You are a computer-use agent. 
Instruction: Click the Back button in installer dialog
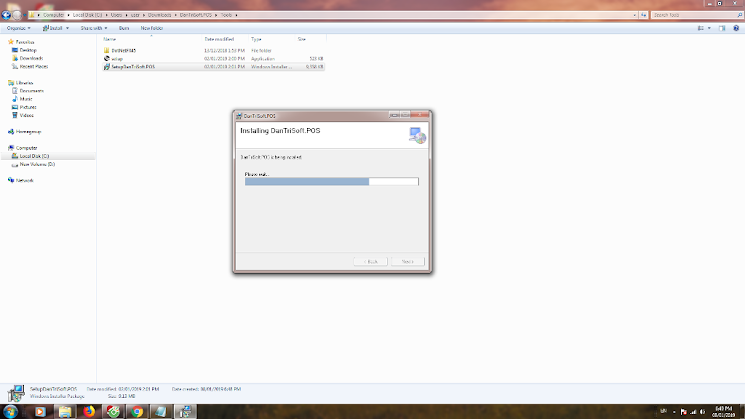tap(370, 262)
